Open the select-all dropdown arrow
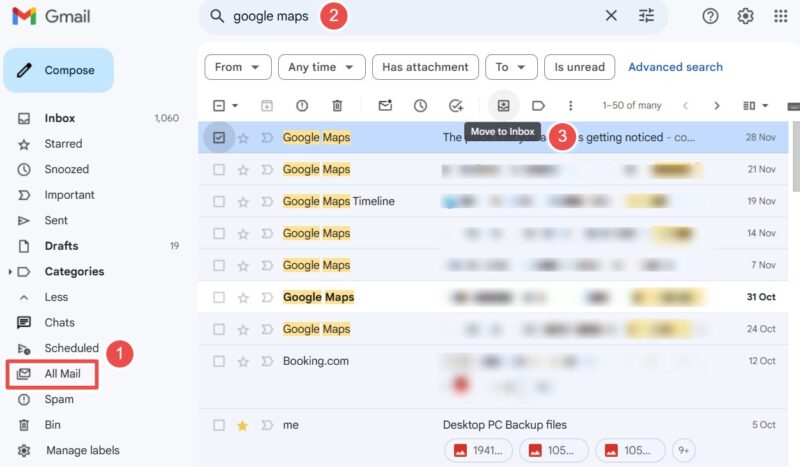 pos(235,106)
